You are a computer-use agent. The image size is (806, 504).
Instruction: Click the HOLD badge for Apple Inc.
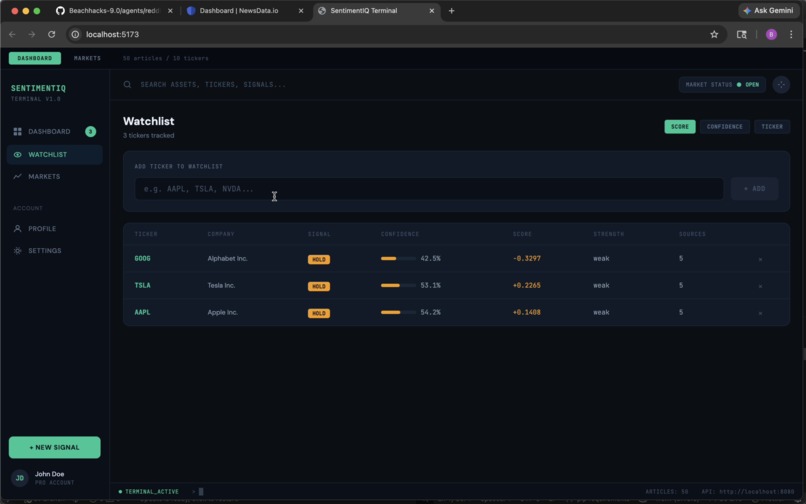pos(319,313)
